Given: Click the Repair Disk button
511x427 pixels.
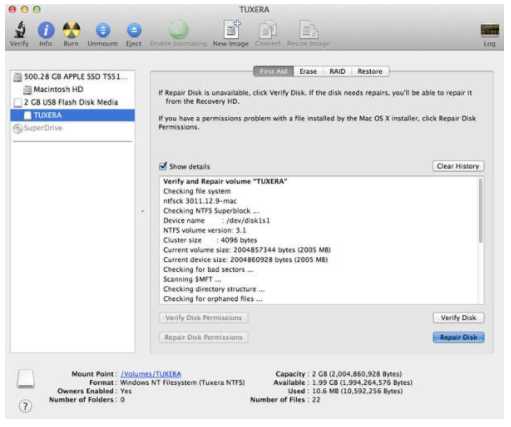Looking at the screenshot, I should click(458, 337).
